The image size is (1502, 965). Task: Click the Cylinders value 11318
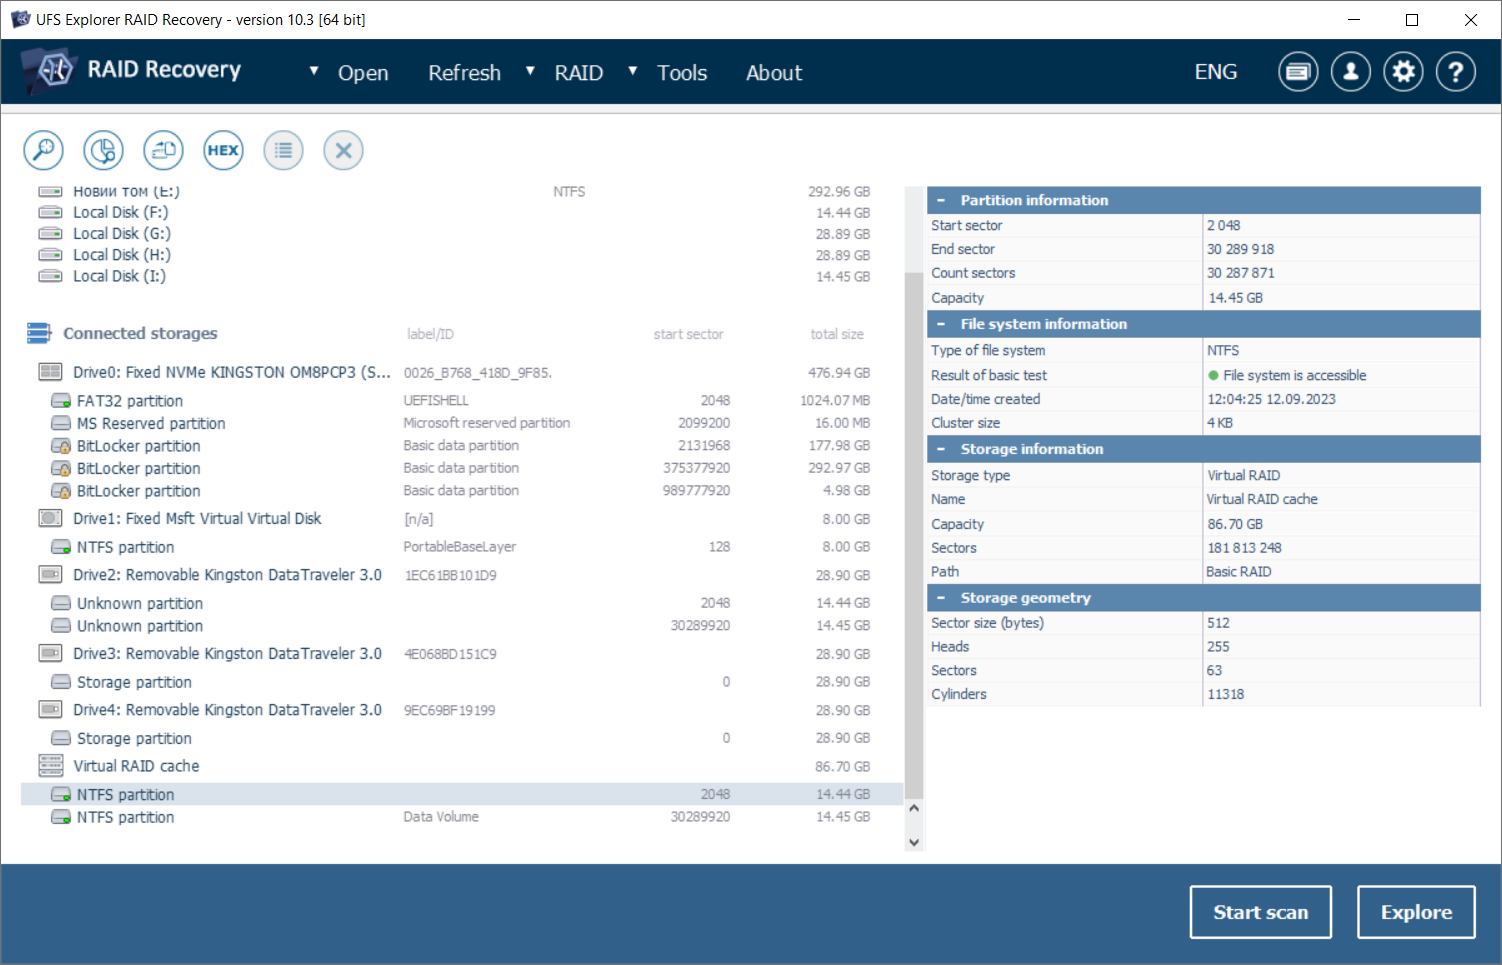[1225, 694]
